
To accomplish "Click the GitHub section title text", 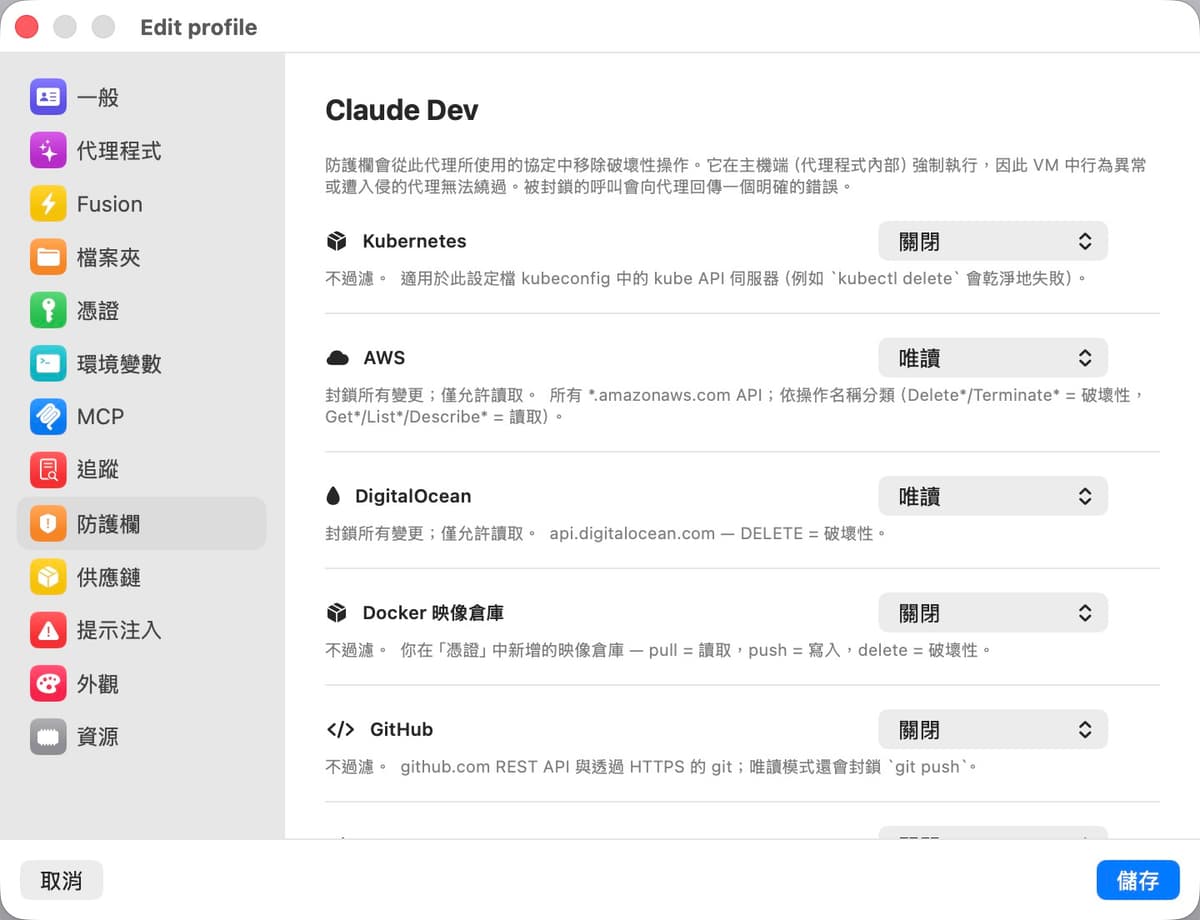I will [x=401, y=730].
